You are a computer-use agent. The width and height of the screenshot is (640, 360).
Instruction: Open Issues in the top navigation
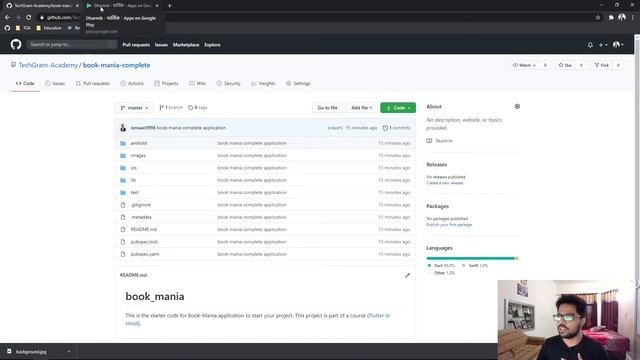[x=161, y=45]
